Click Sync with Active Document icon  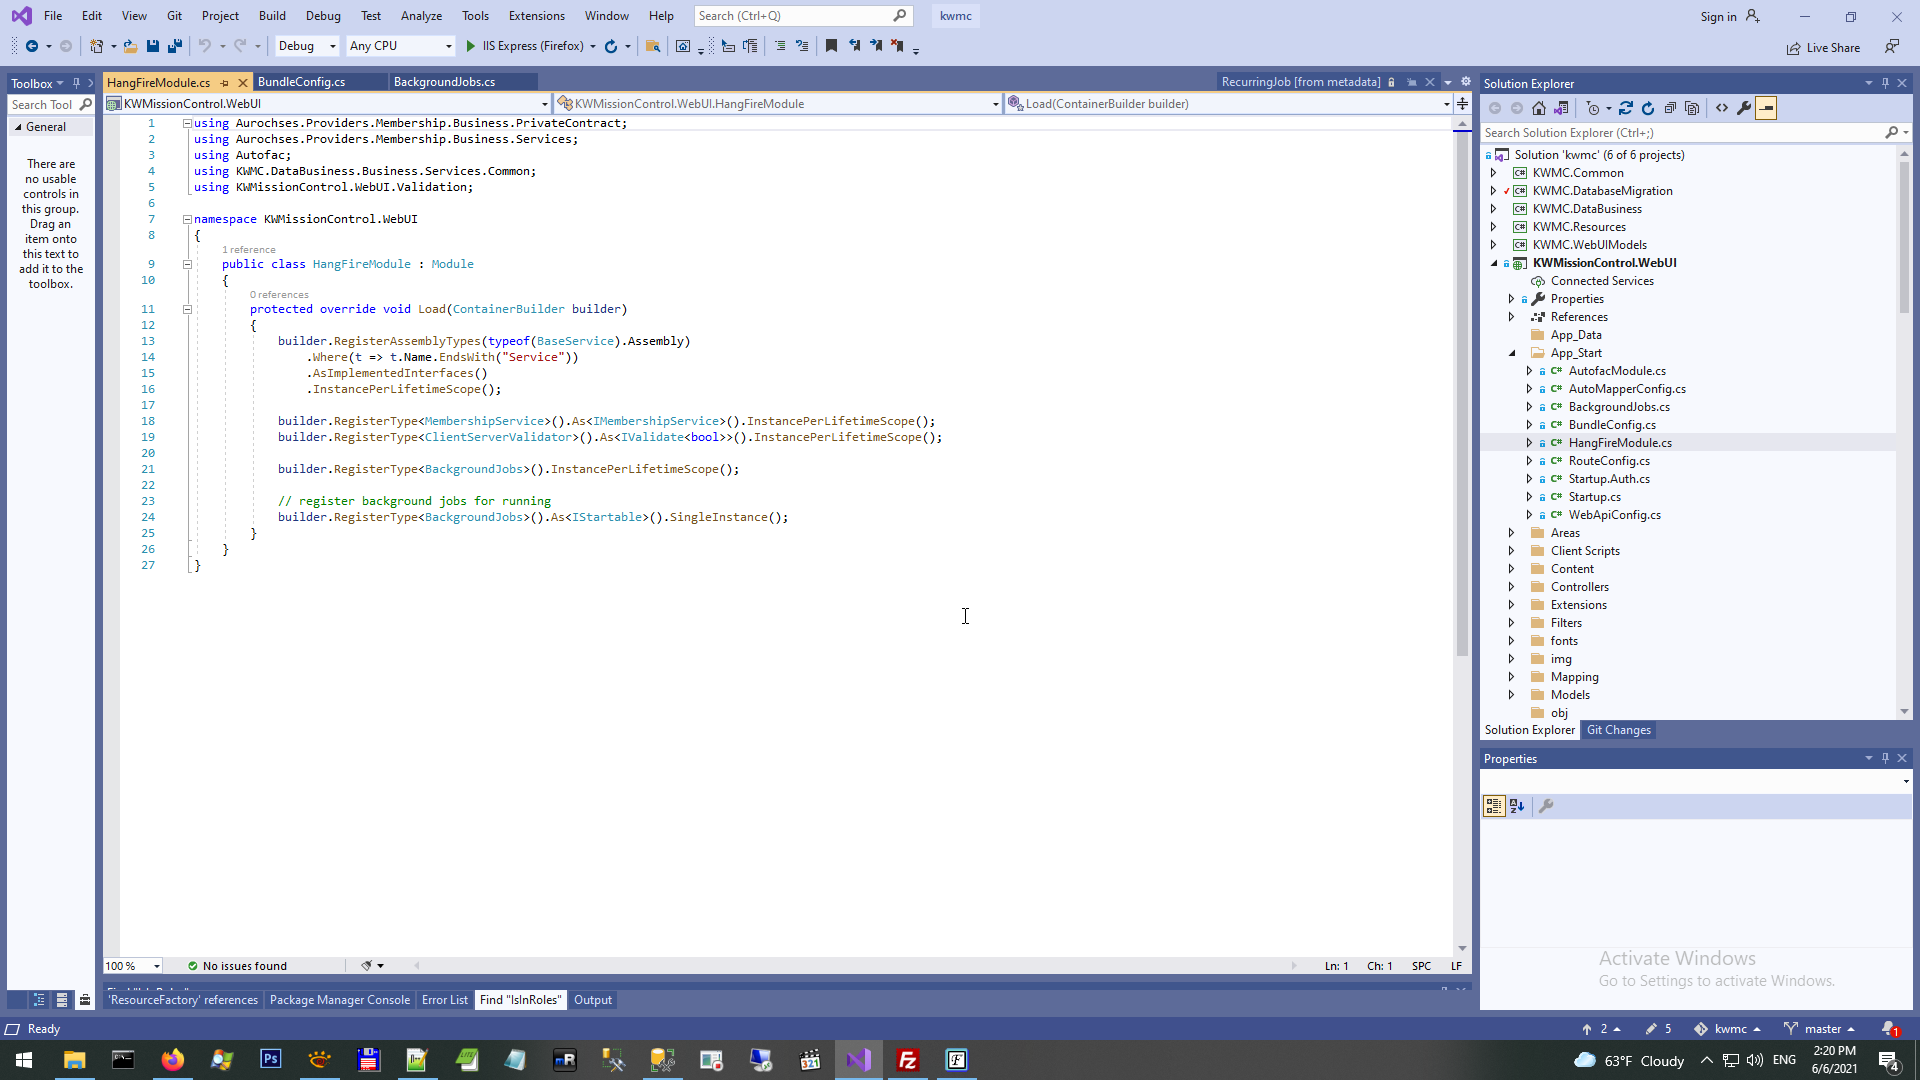1626,108
